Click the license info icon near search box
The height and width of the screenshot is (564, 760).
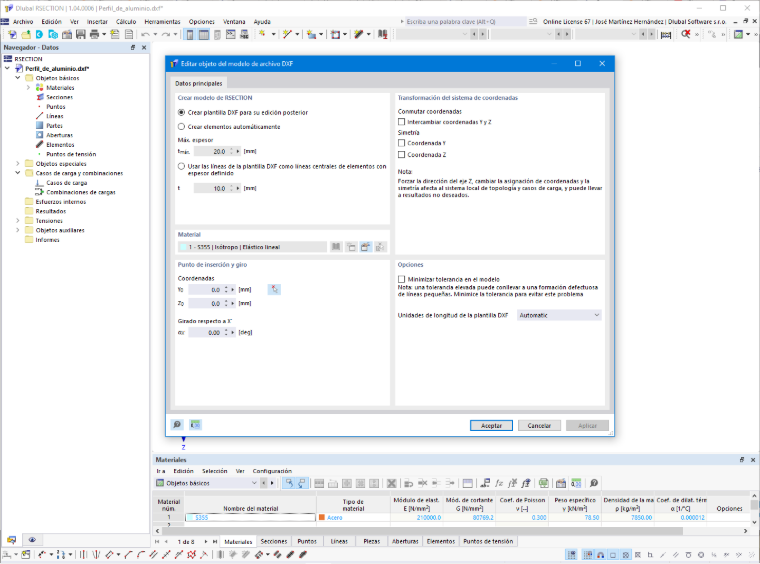(533, 21)
